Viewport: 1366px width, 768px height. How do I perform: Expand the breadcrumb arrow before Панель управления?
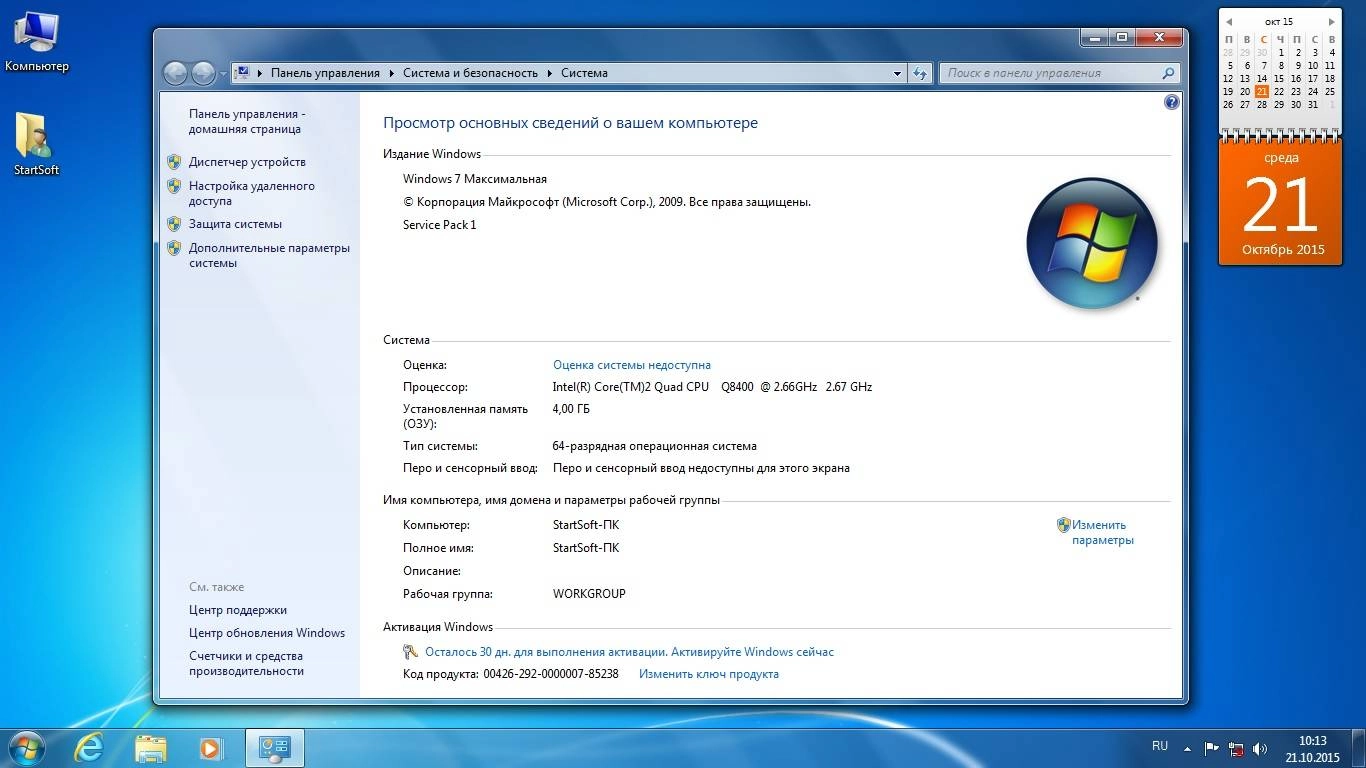coord(260,73)
